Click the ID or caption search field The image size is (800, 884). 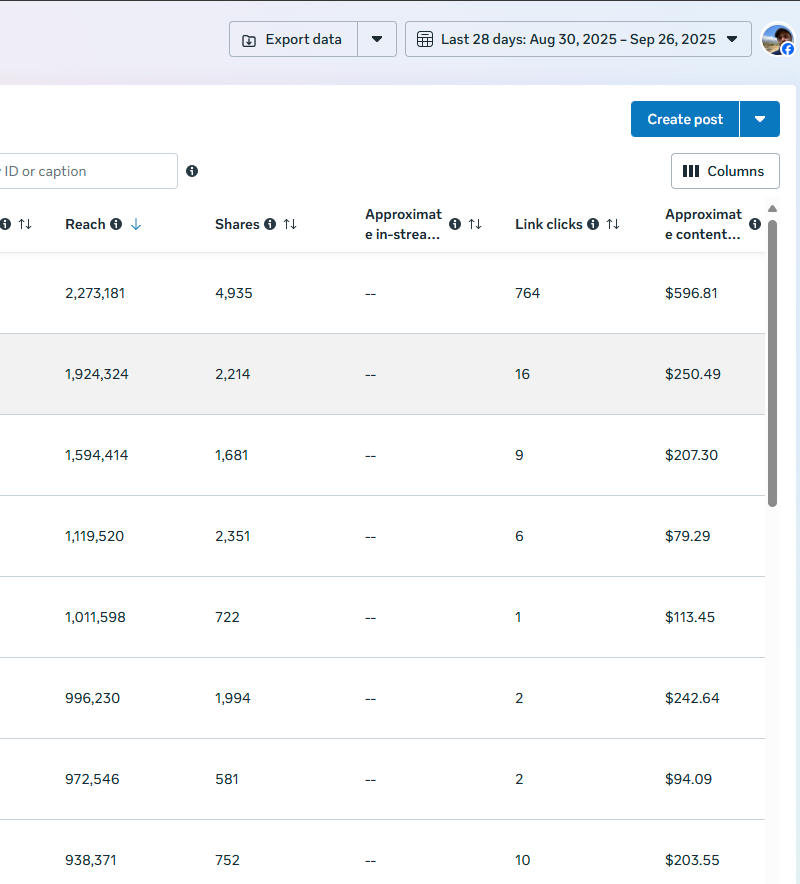coord(88,171)
